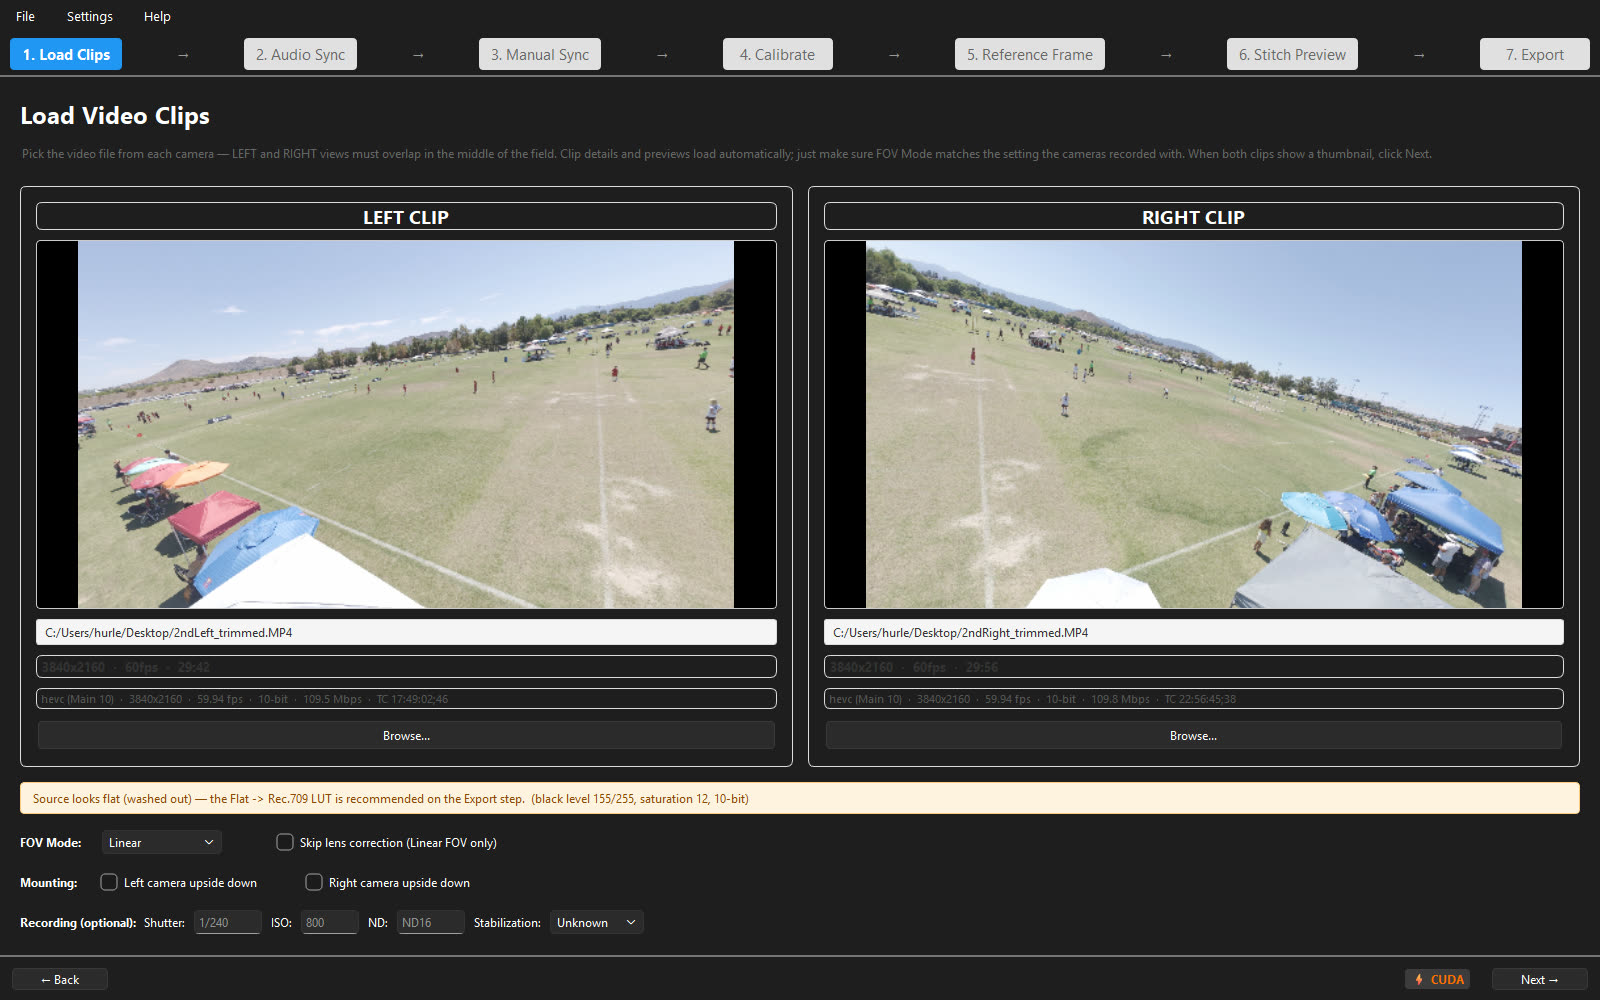Click the left clip hevc codec details
Viewport: 1600px width, 1000px height.
(x=406, y=699)
